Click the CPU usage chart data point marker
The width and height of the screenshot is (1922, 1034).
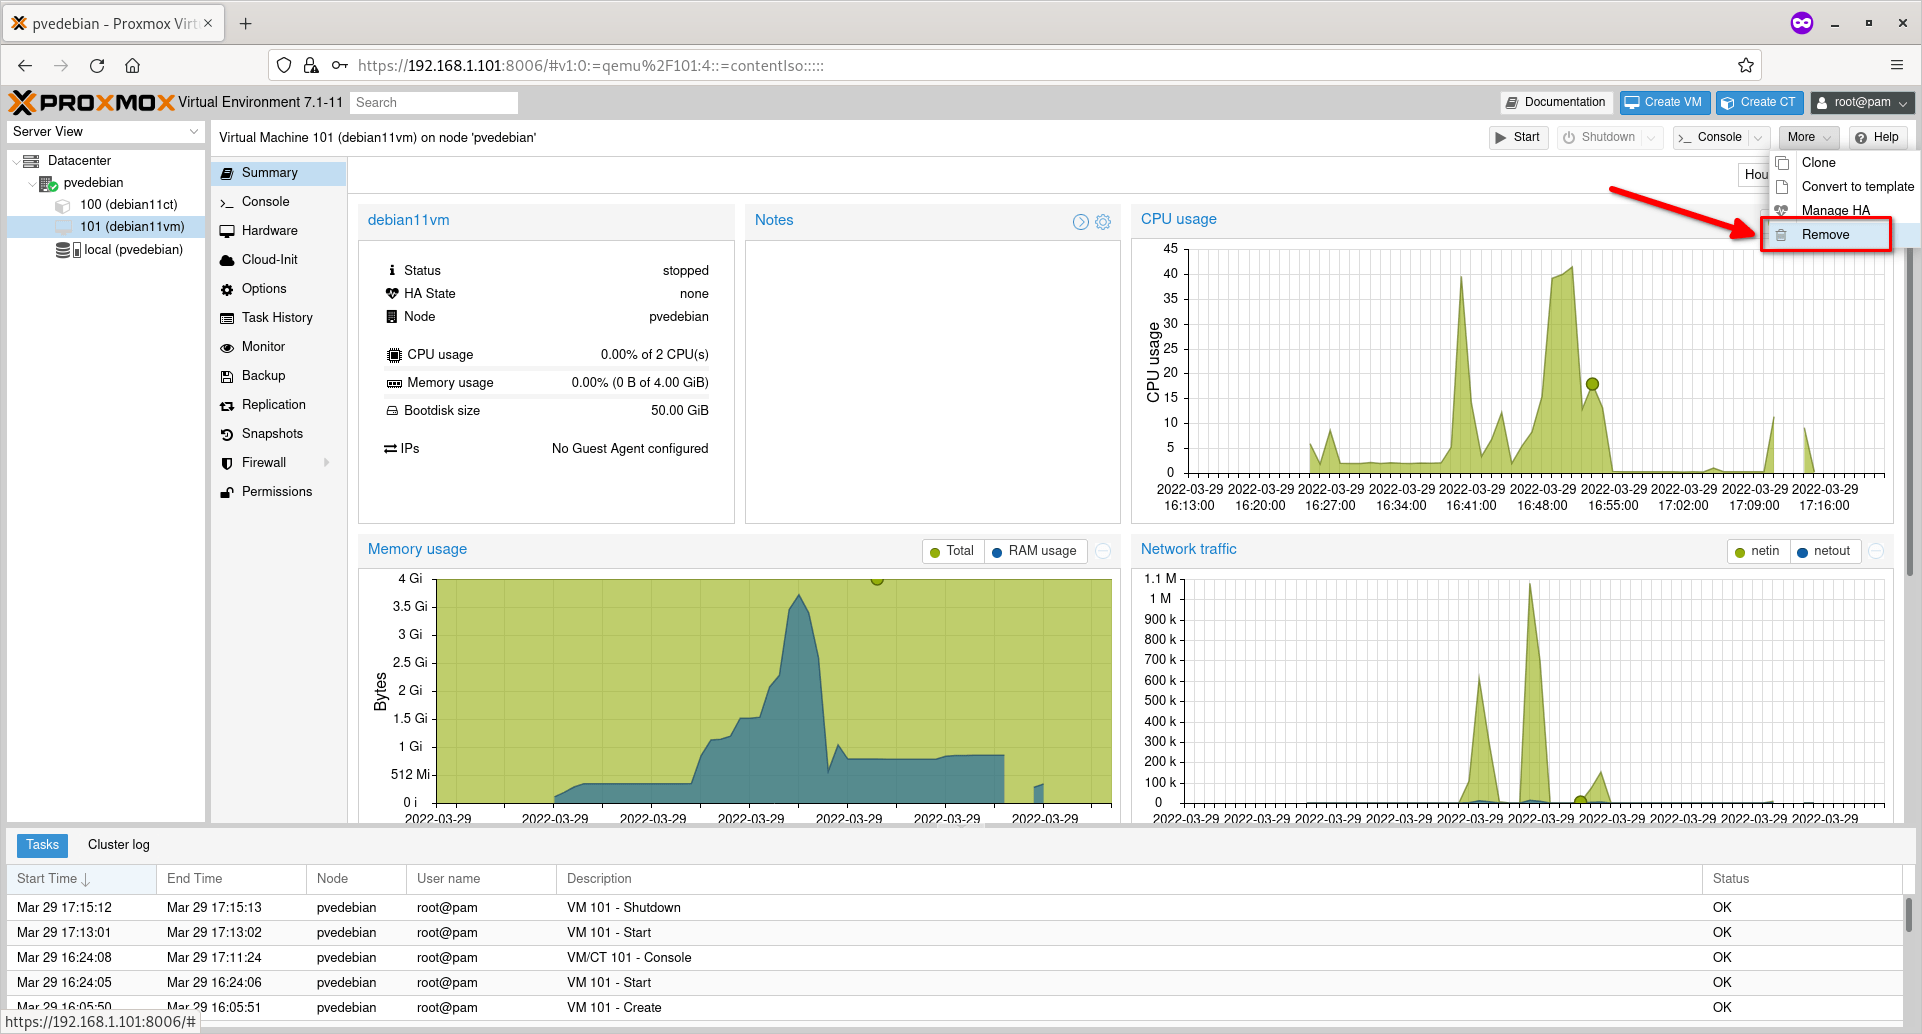pyautogui.click(x=1592, y=384)
